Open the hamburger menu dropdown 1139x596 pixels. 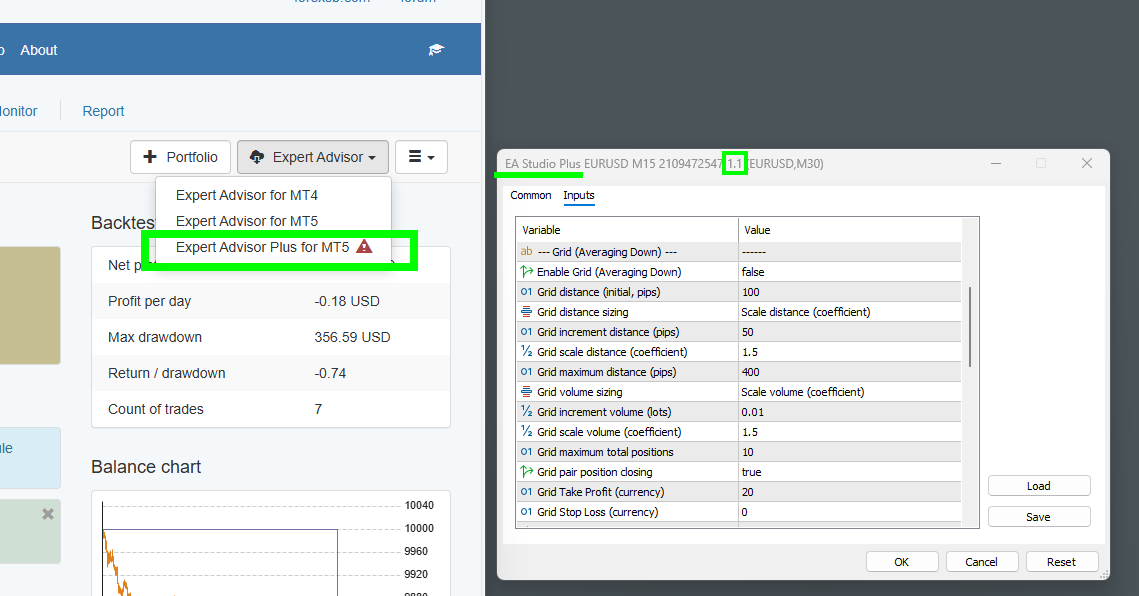click(421, 157)
